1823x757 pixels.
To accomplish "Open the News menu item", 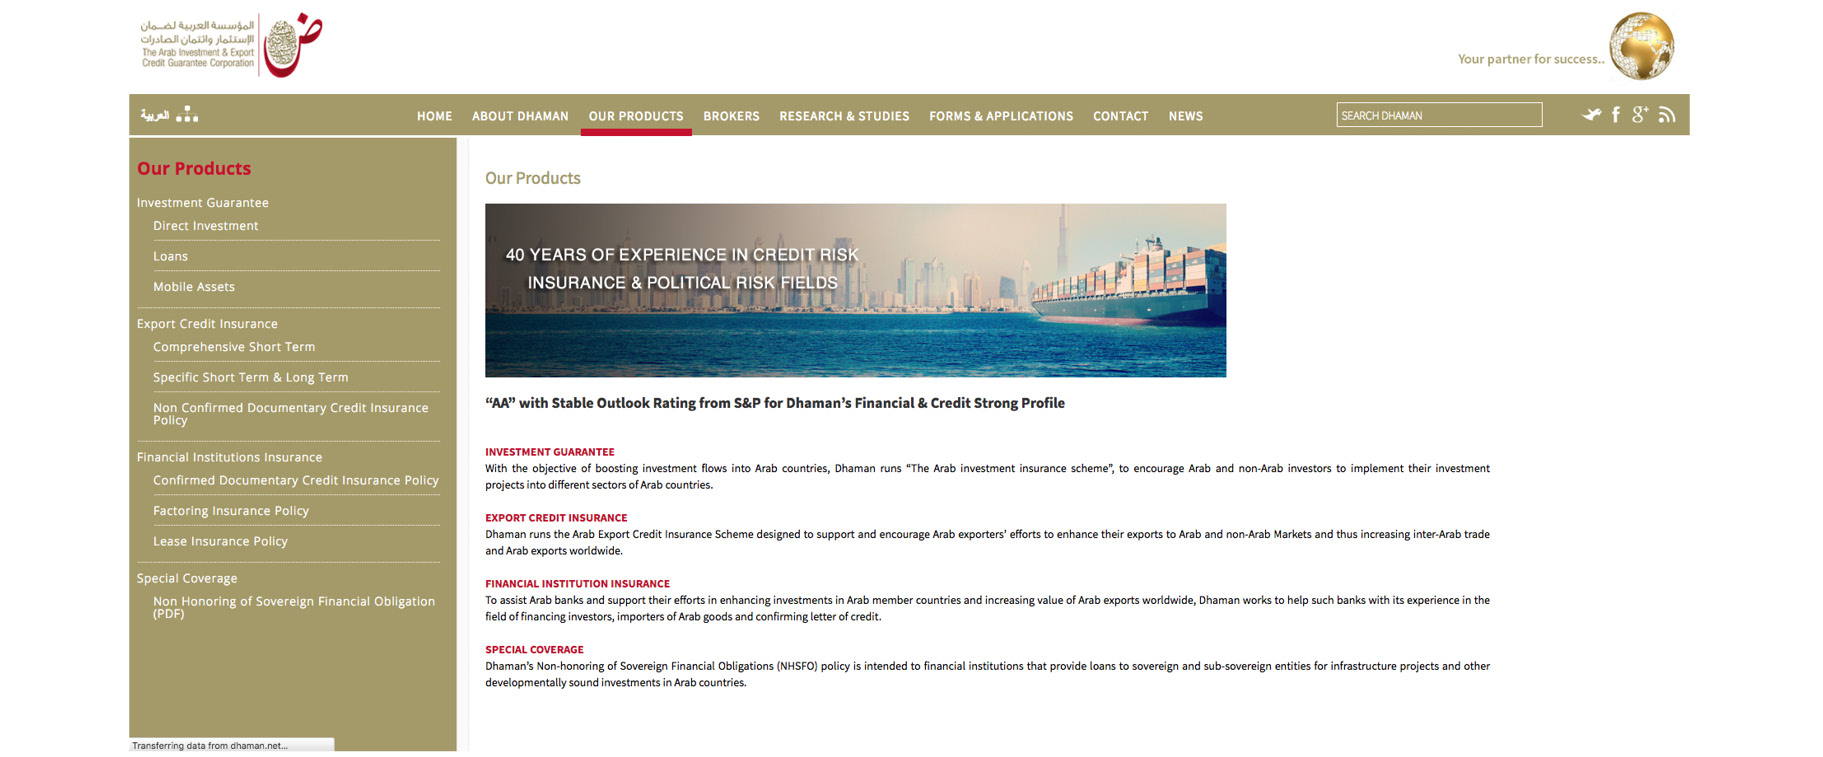I will [x=1185, y=116].
